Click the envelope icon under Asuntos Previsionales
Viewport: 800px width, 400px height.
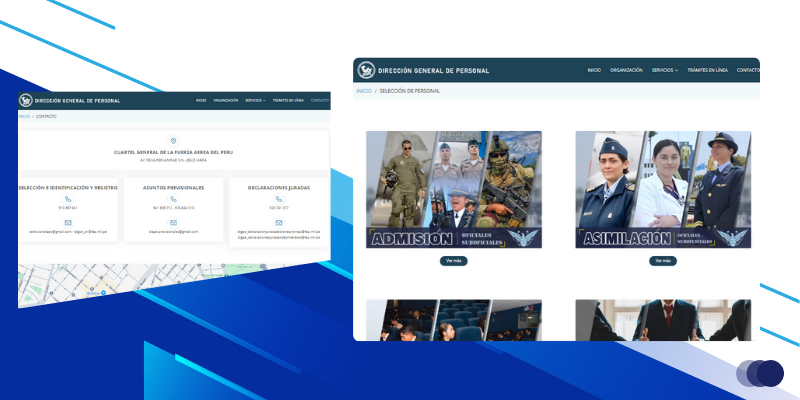tap(174, 222)
